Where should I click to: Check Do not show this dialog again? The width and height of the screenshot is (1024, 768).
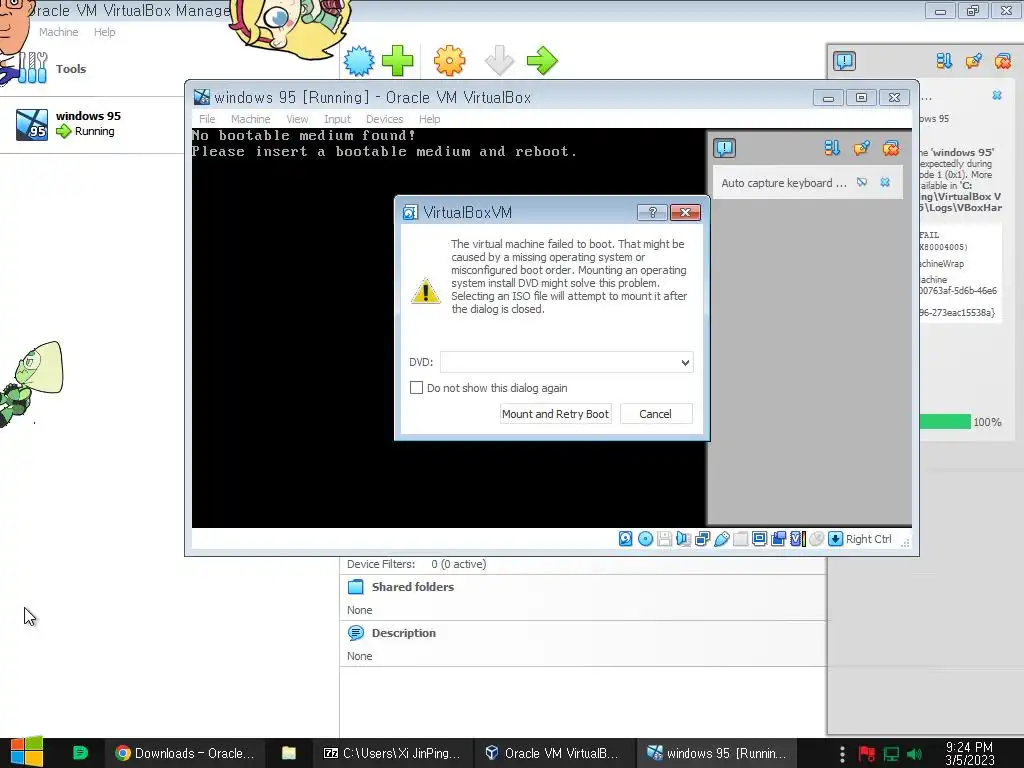tap(416, 387)
